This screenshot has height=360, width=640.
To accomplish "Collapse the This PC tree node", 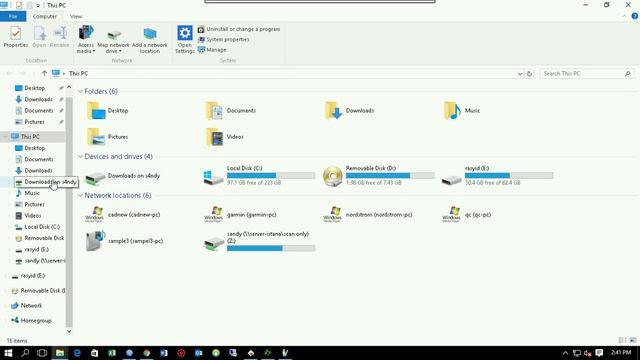I will 5,137.
